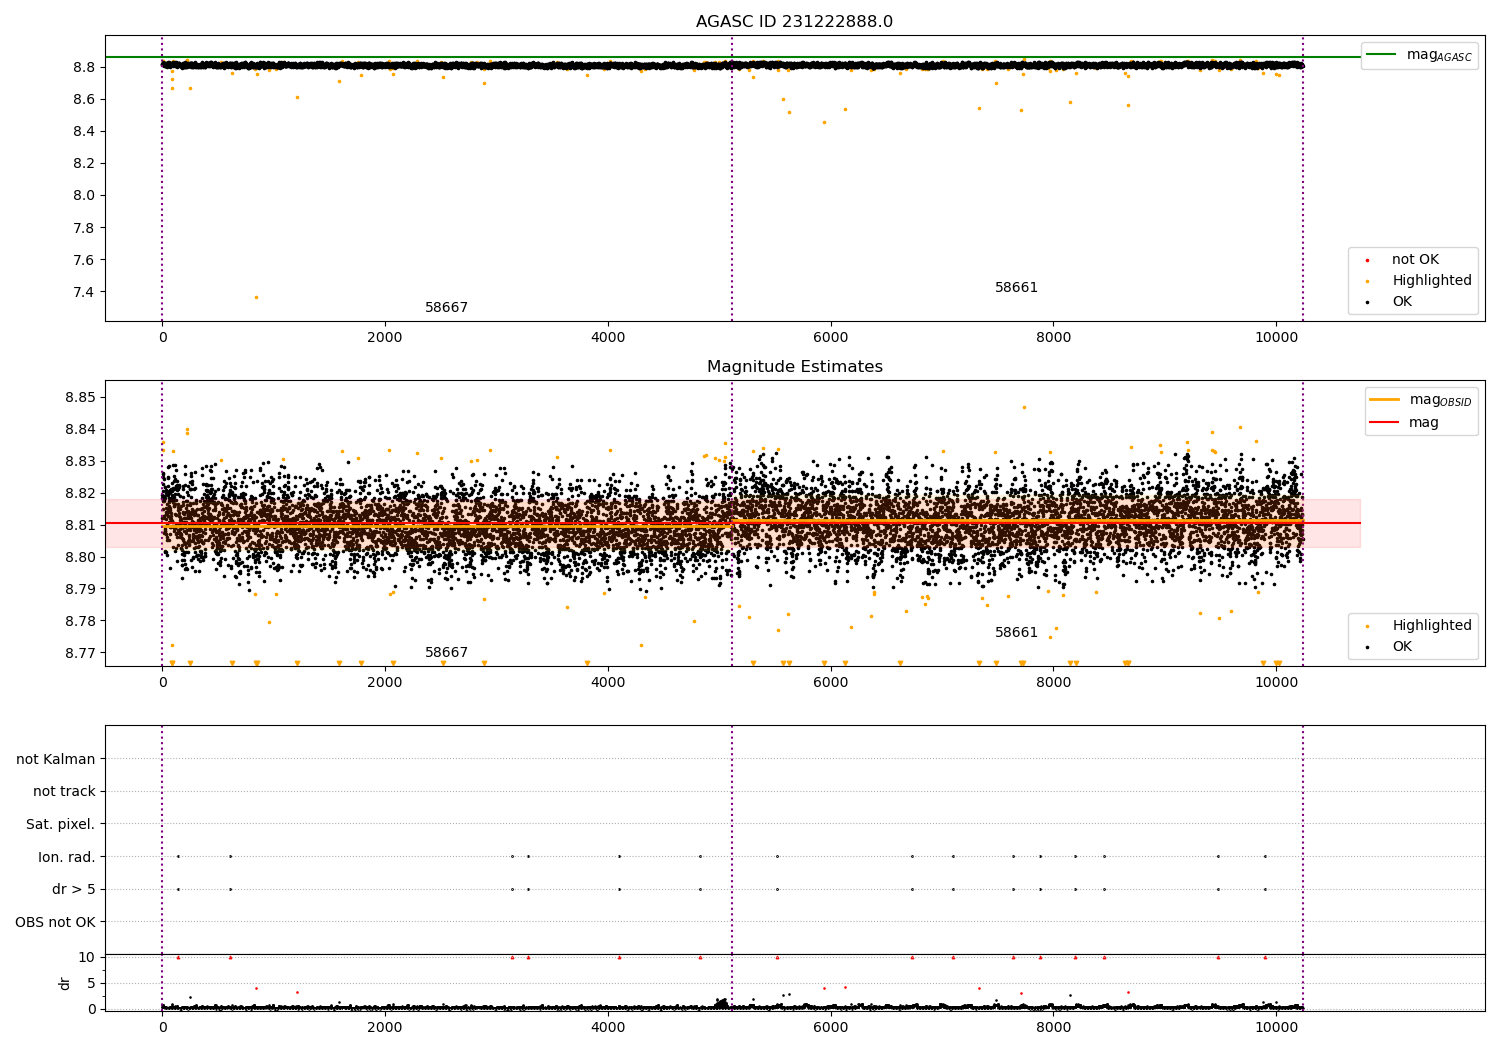The image size is (1500, 1050).
Task: Click the "not track" axis label
Action: coord(64,792)
